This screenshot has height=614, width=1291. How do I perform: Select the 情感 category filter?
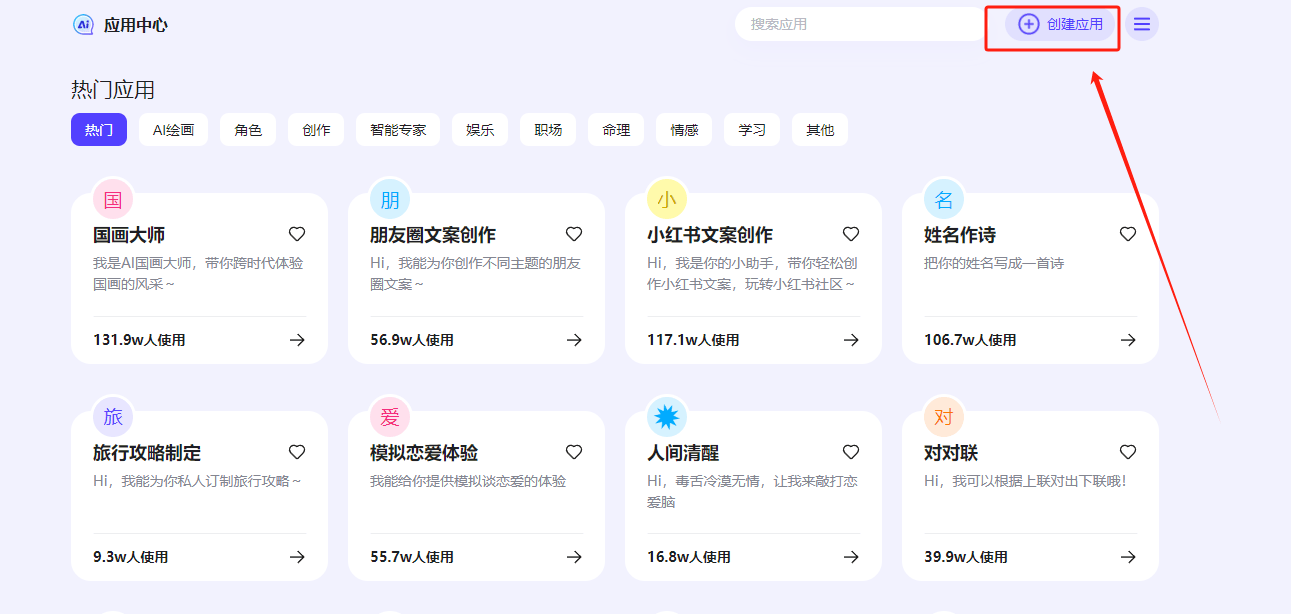click(x=684, y=129)
